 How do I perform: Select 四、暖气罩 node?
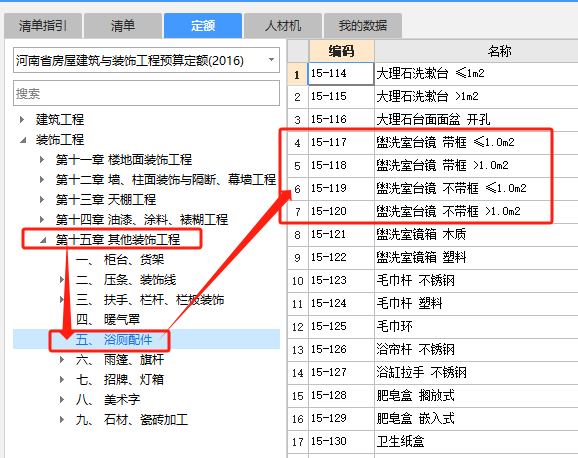(x=108, y=319)
